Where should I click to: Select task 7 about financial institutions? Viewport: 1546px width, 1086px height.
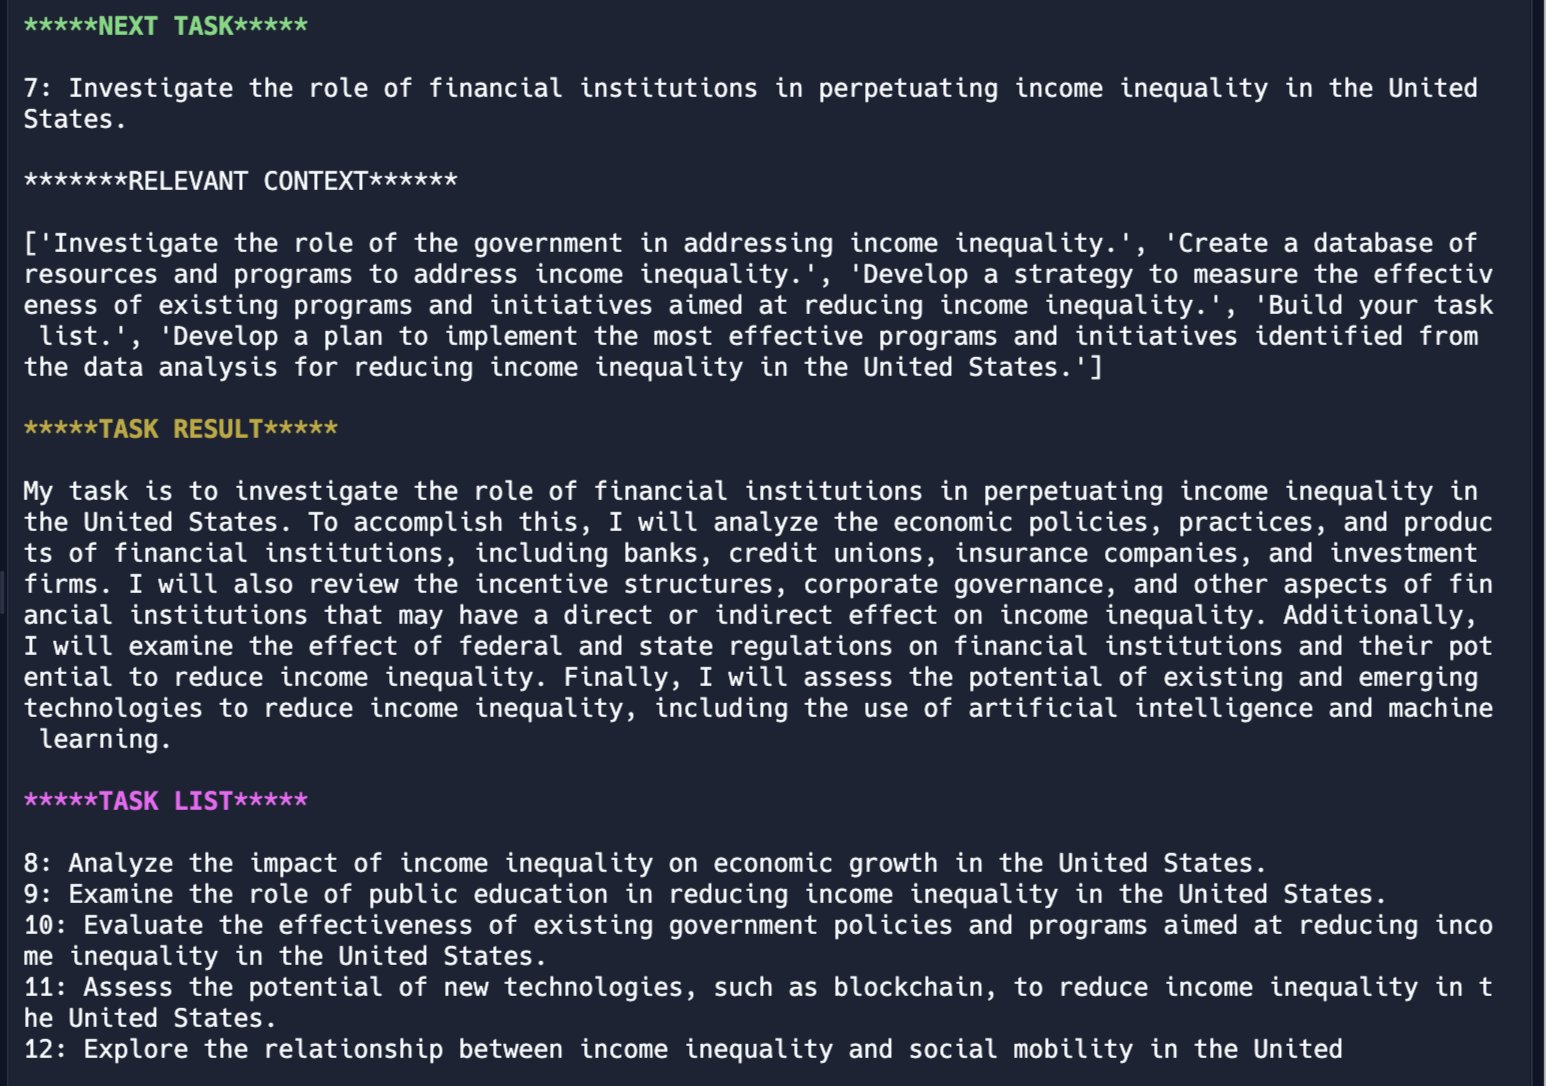pyautogui.click(x=751, y=104)
